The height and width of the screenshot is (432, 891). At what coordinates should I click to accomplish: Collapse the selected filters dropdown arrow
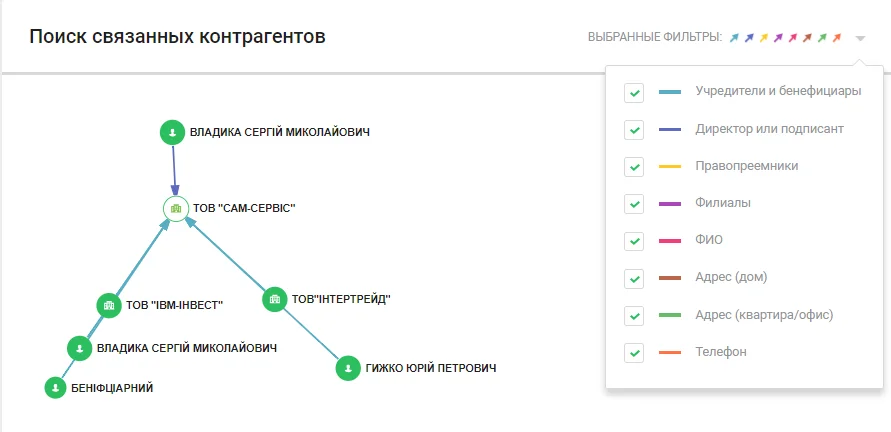pos(860,39)
